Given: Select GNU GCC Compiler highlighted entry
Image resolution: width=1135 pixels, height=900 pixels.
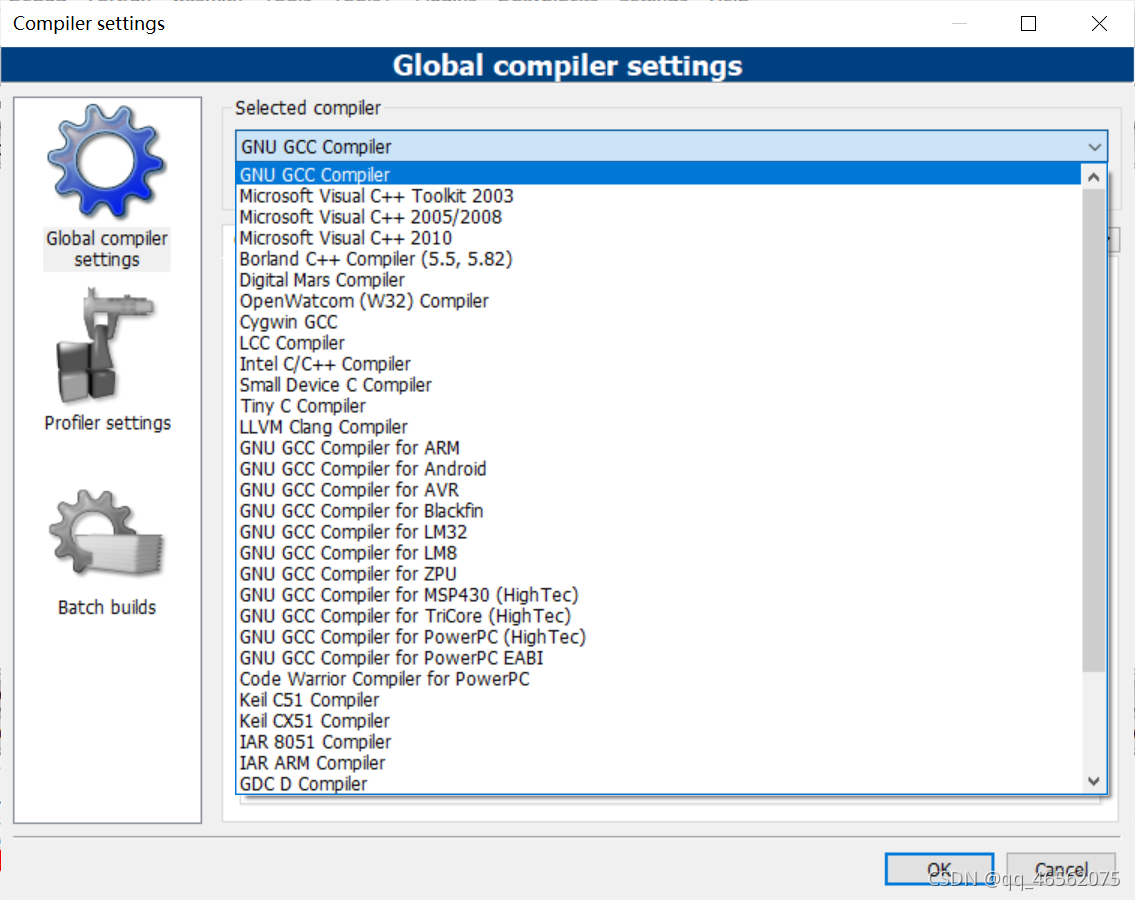Looking at the screenshot, I should (x=658, y=174).
